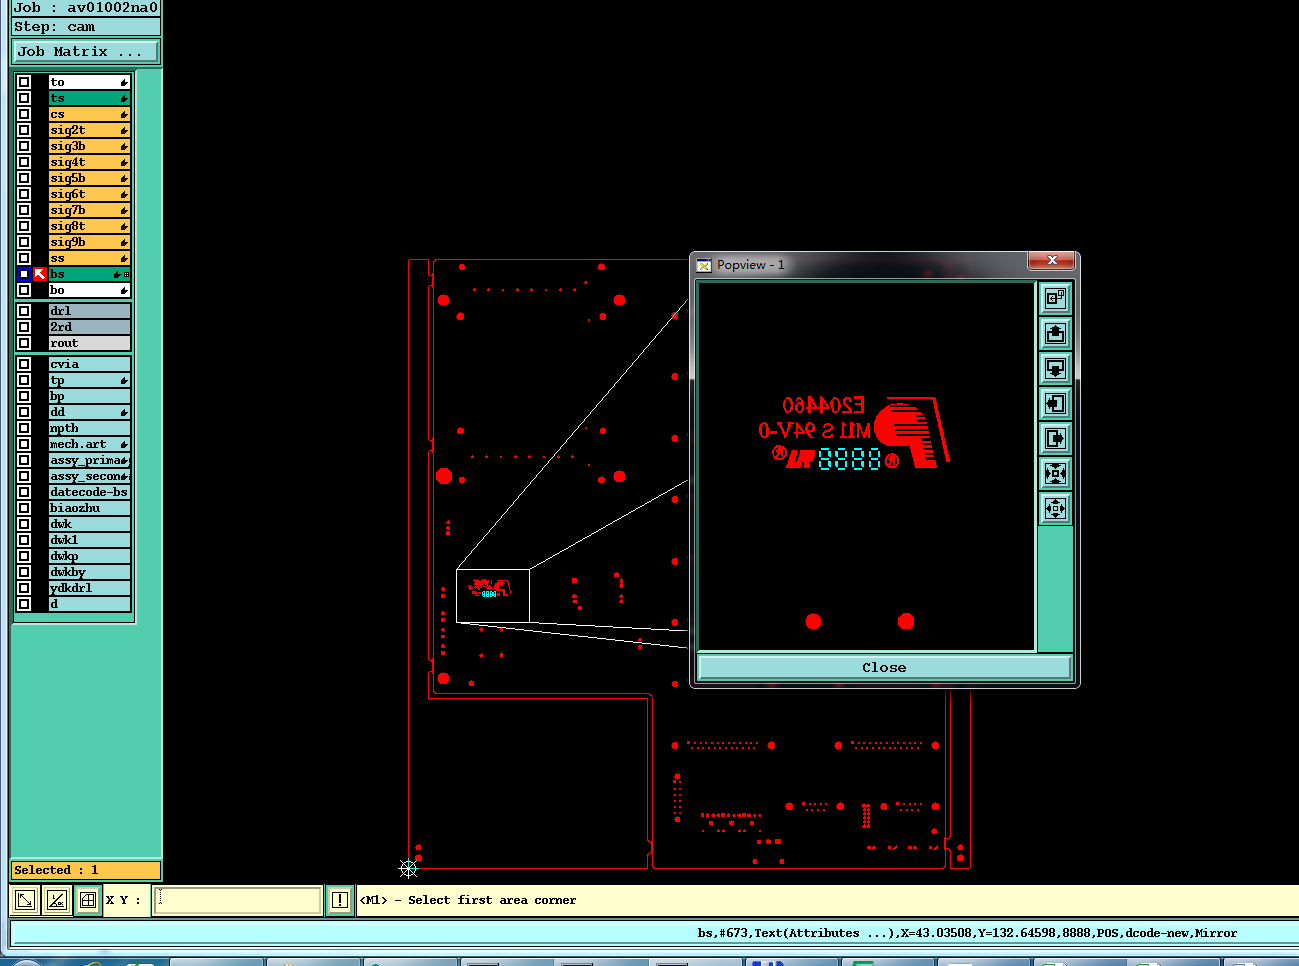Image resolution: width=1299 pixels, height=966 pixels.
Task: Toggle the checked box for layer bs
Action: point(24,274)
